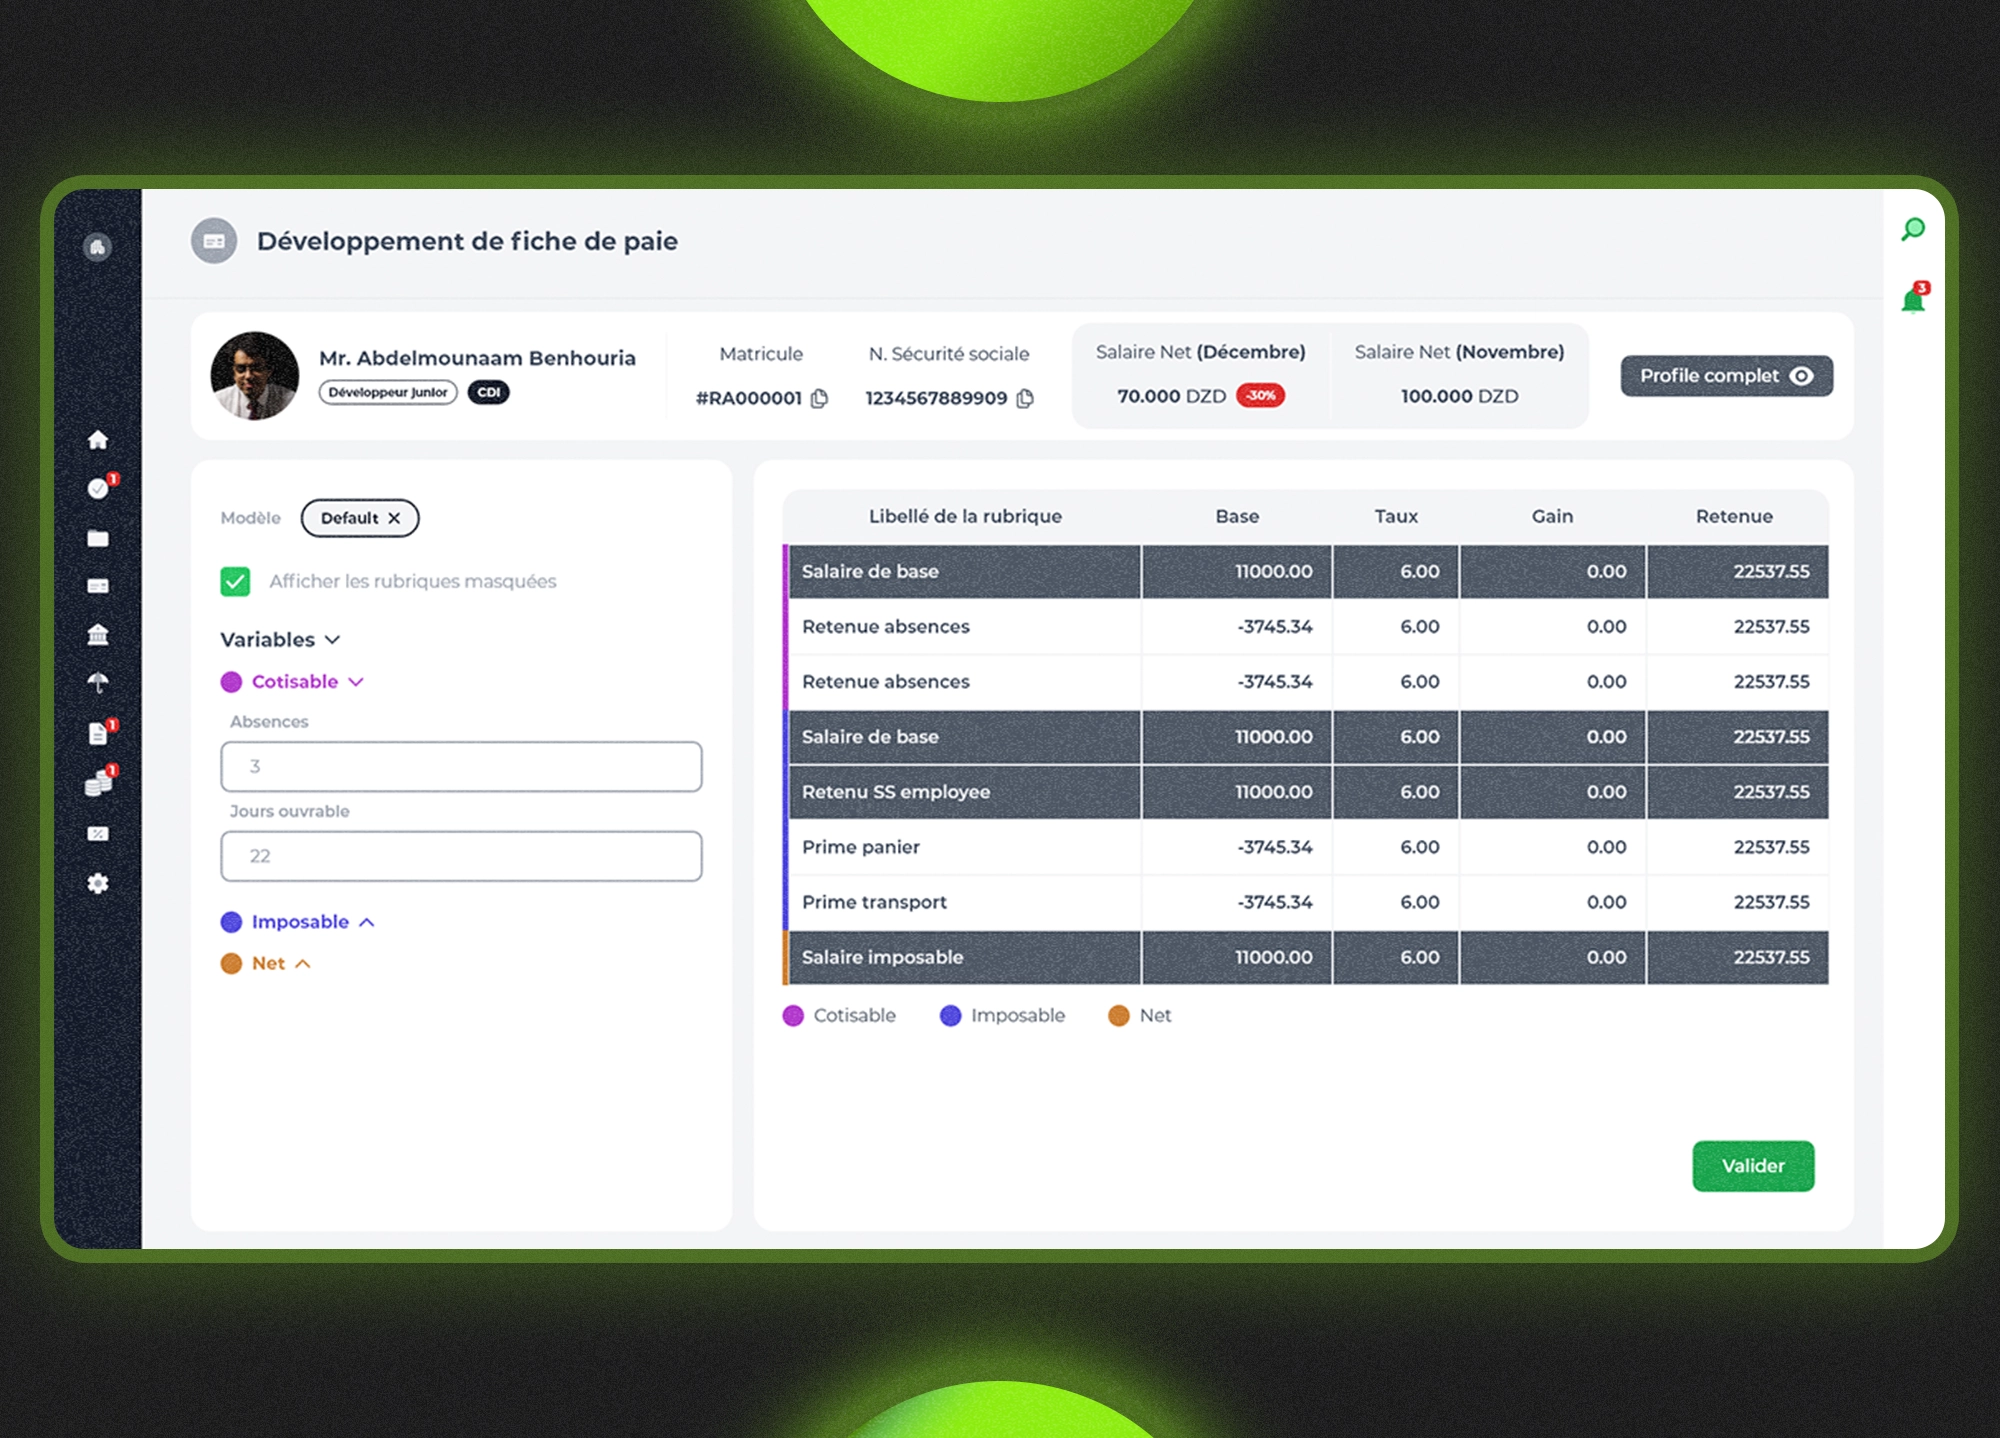Click the Jours ouvrable input field
Viewport: 2000px width, 1438px height.
pos(461,856)
